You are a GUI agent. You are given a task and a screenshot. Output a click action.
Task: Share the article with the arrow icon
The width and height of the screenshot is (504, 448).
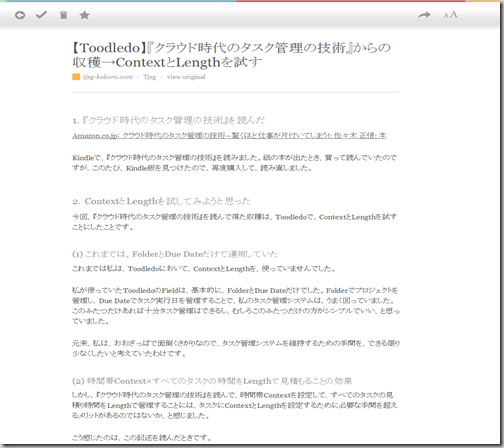pyautogui.click(x=424, y=15)
